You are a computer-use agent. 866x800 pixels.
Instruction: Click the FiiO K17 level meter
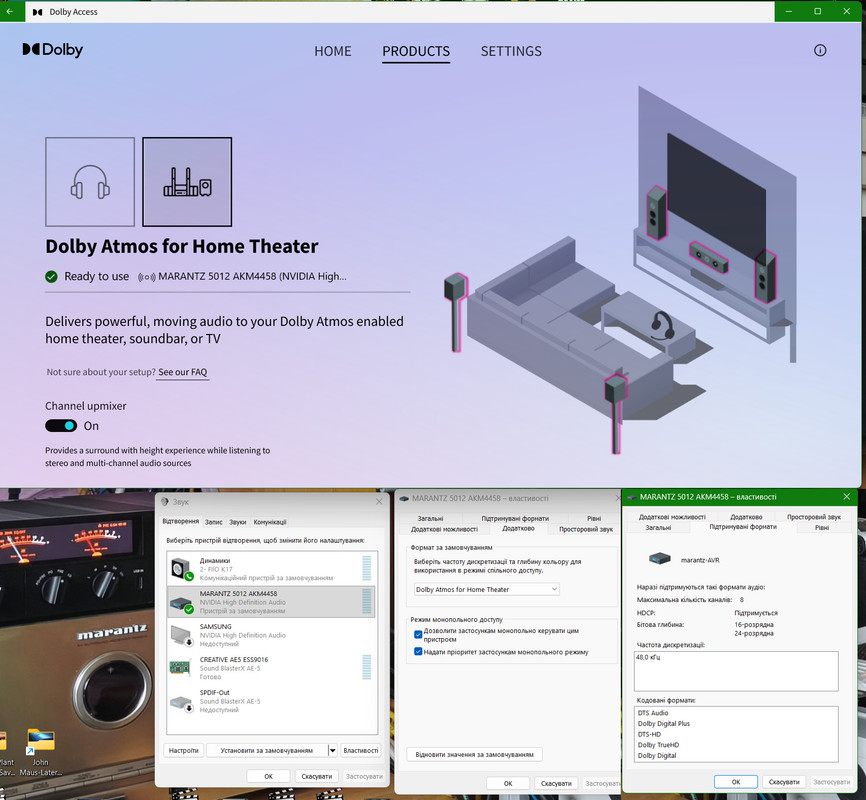tap(367, 569)
